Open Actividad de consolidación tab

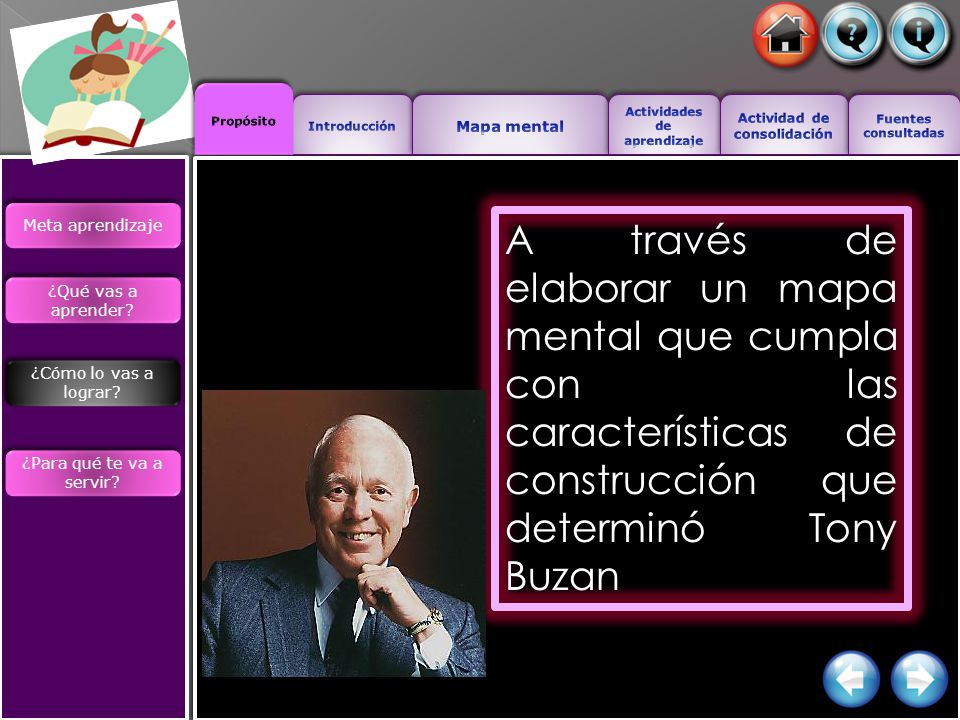784,125
